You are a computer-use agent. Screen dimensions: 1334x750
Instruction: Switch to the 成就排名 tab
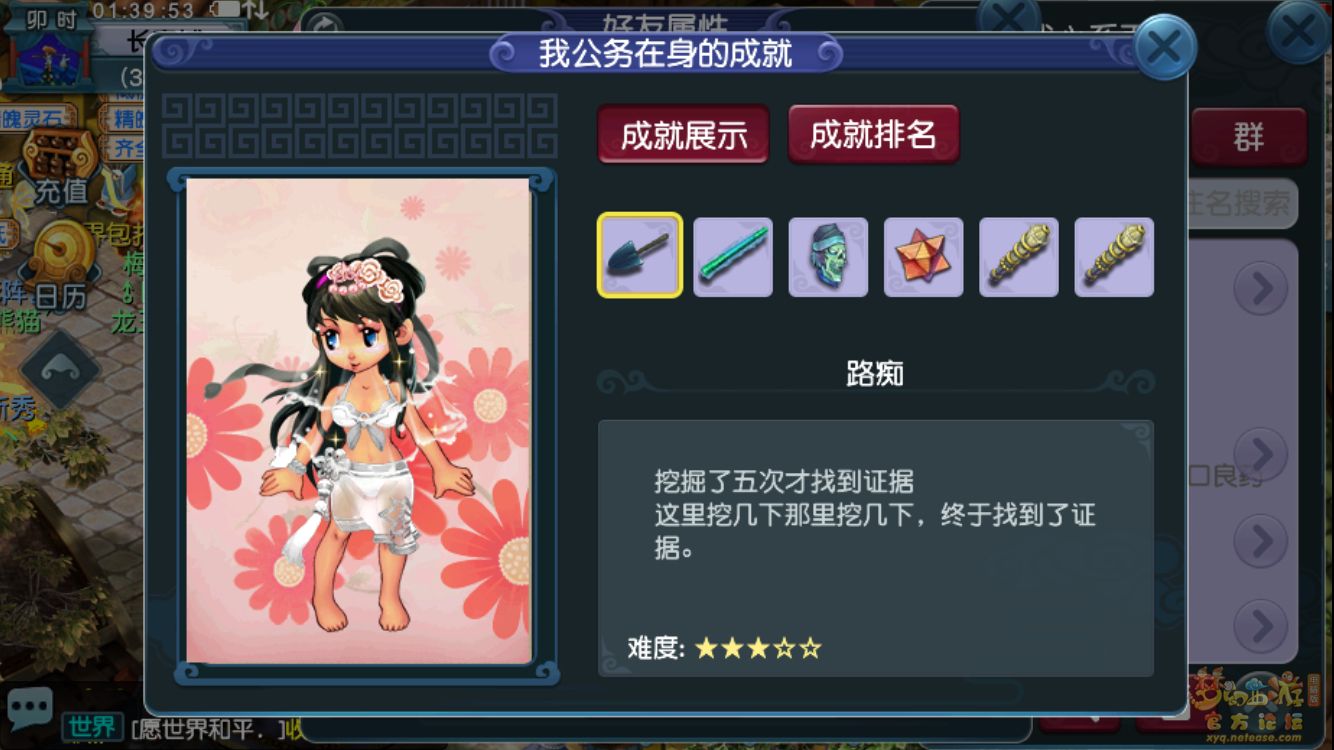coord(873,134)
